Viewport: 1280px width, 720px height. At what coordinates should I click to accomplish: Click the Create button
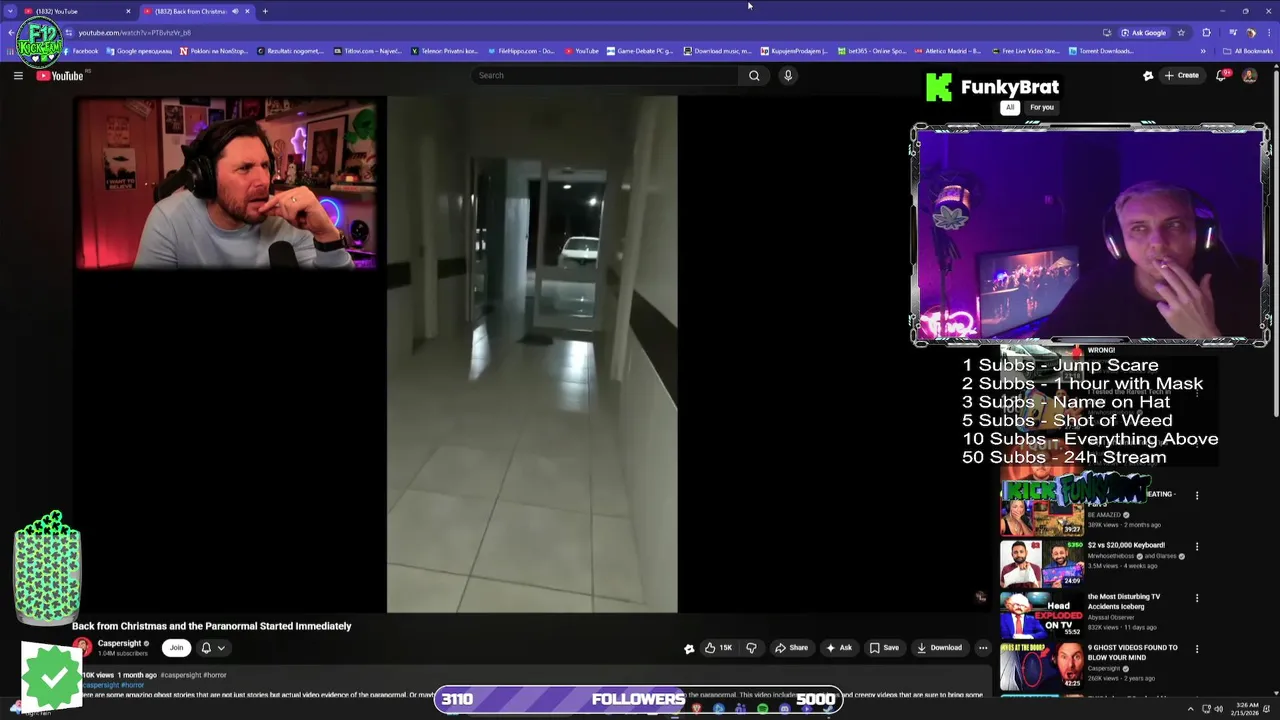[x=1181, y=75]
